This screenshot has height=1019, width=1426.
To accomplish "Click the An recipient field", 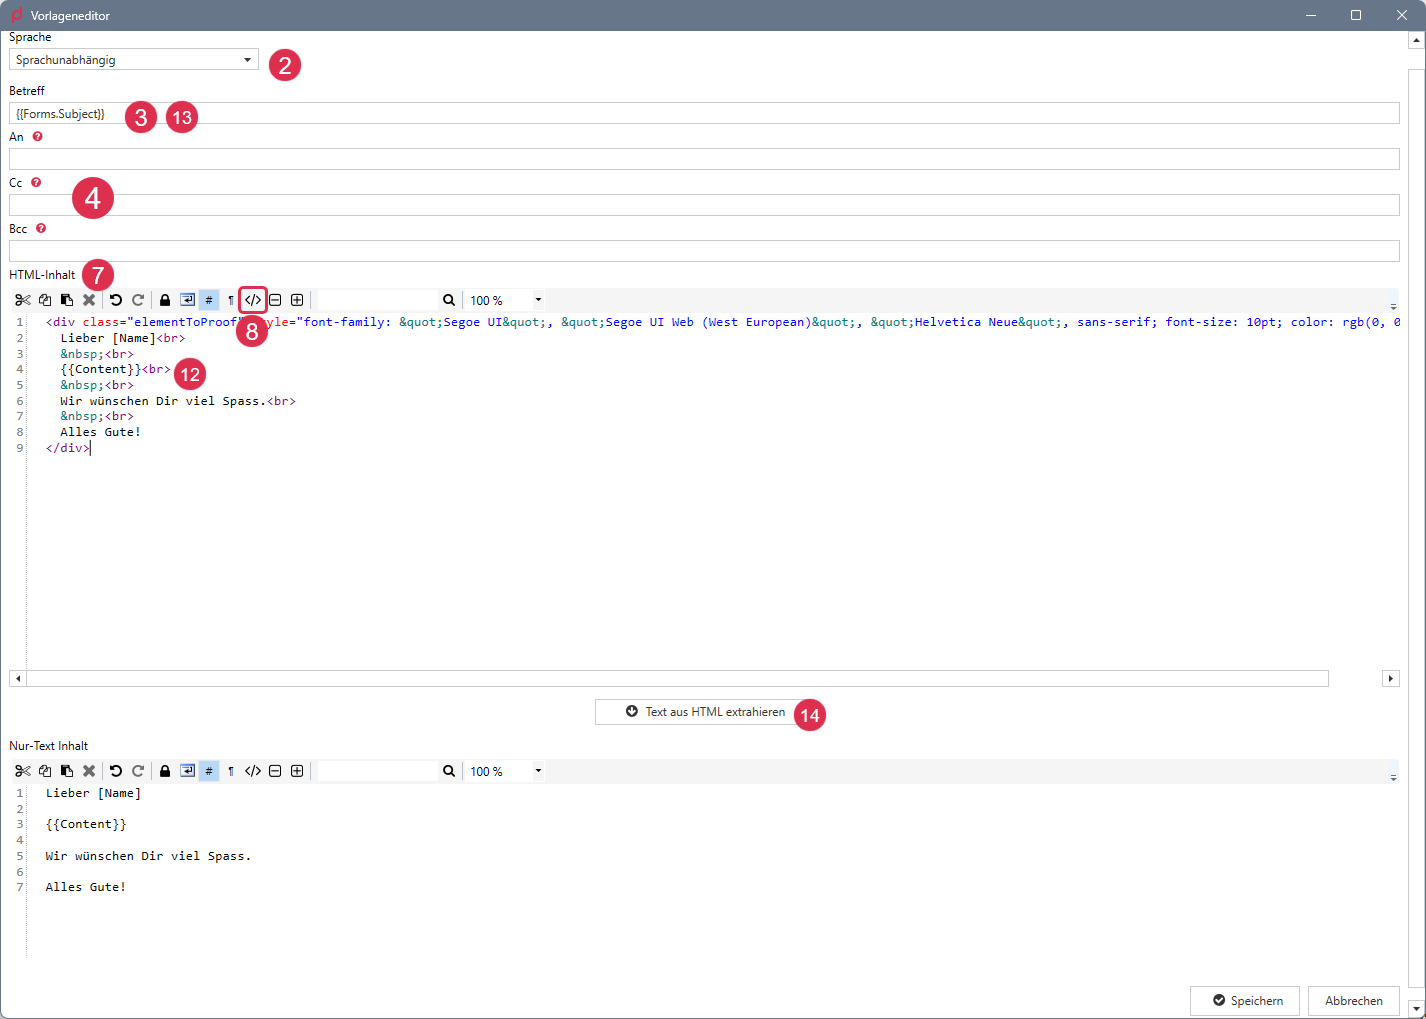I will pyautogui.click(x=704, y=159).
